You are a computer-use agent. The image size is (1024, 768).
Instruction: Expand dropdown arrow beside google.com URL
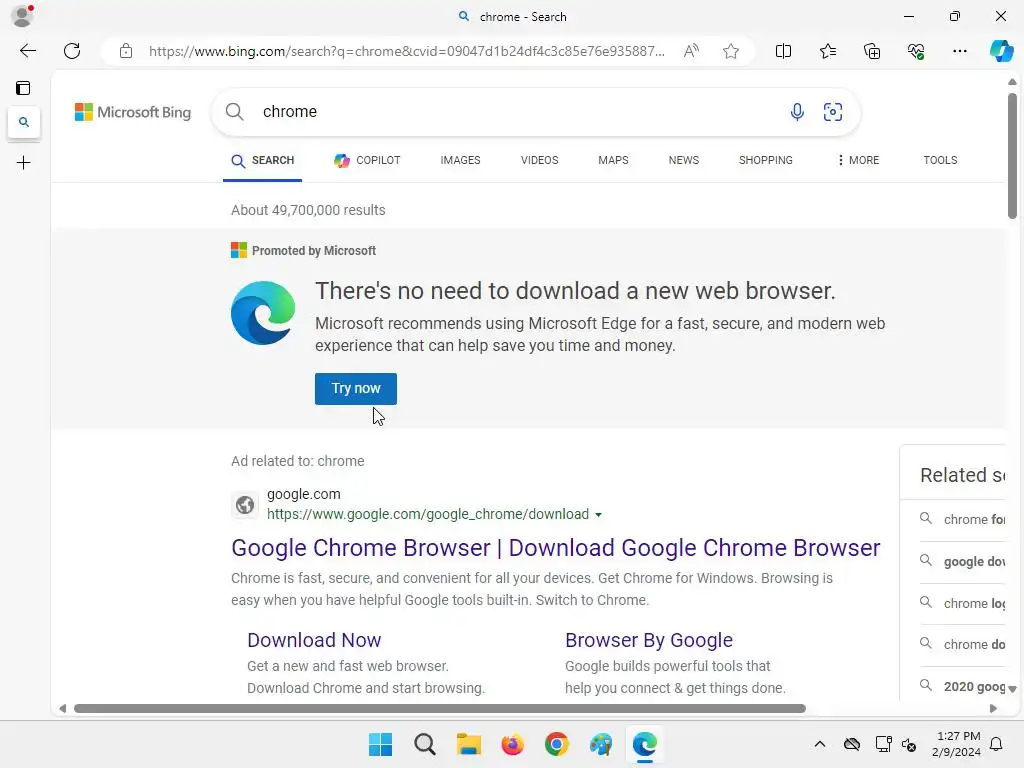(x=598, y=515)
